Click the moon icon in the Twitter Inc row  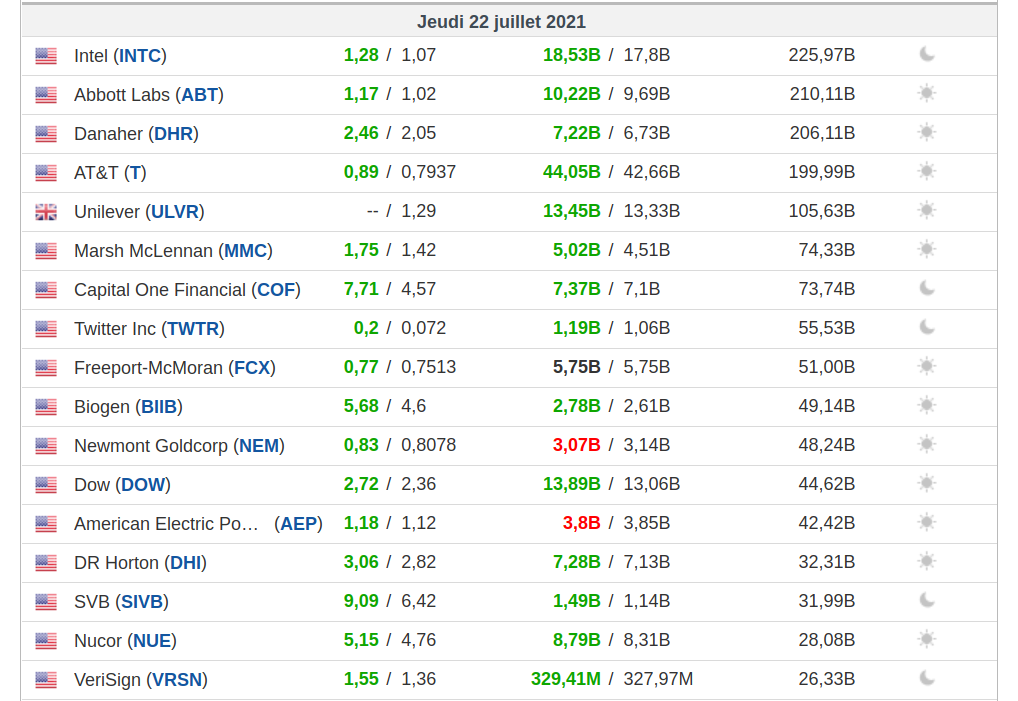coord(927,327)
